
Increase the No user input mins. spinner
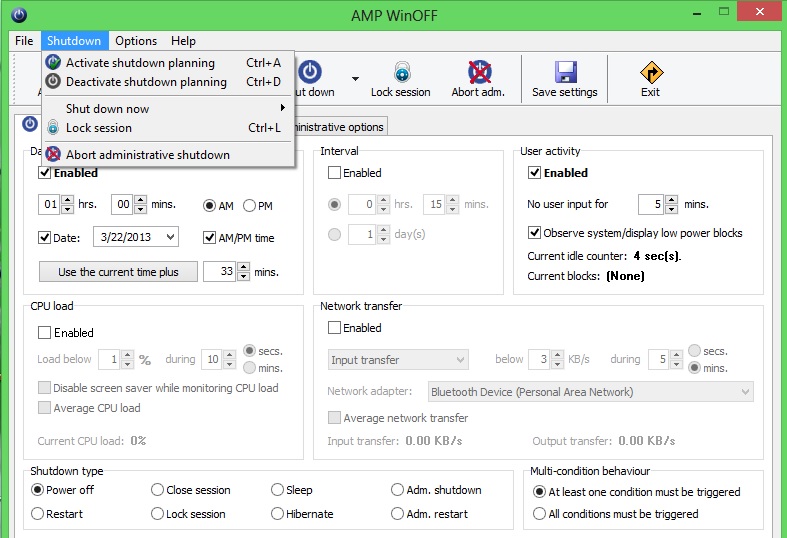click(x=672, y=200)
